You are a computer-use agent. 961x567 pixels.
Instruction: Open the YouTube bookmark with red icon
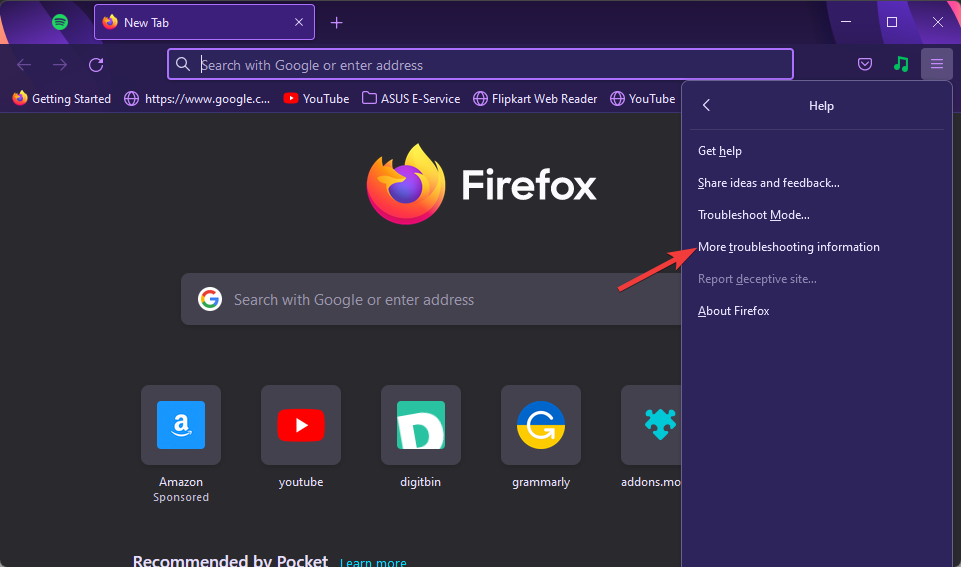(316, 99)
